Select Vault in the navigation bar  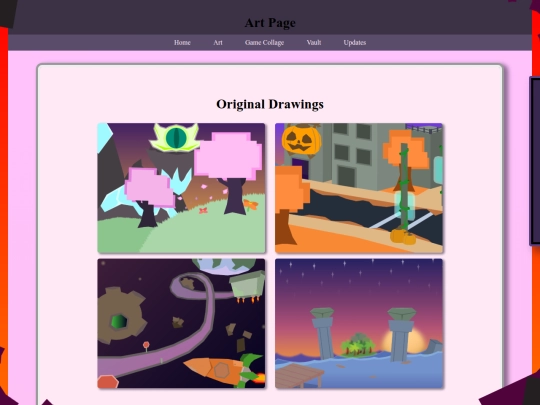point(314,42)
